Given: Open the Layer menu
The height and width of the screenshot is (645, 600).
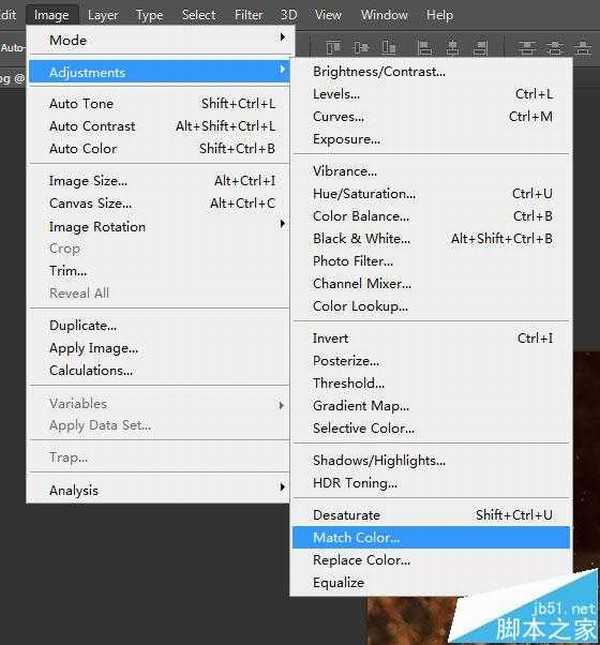Looking at the screenshot, I should (102, 15).
